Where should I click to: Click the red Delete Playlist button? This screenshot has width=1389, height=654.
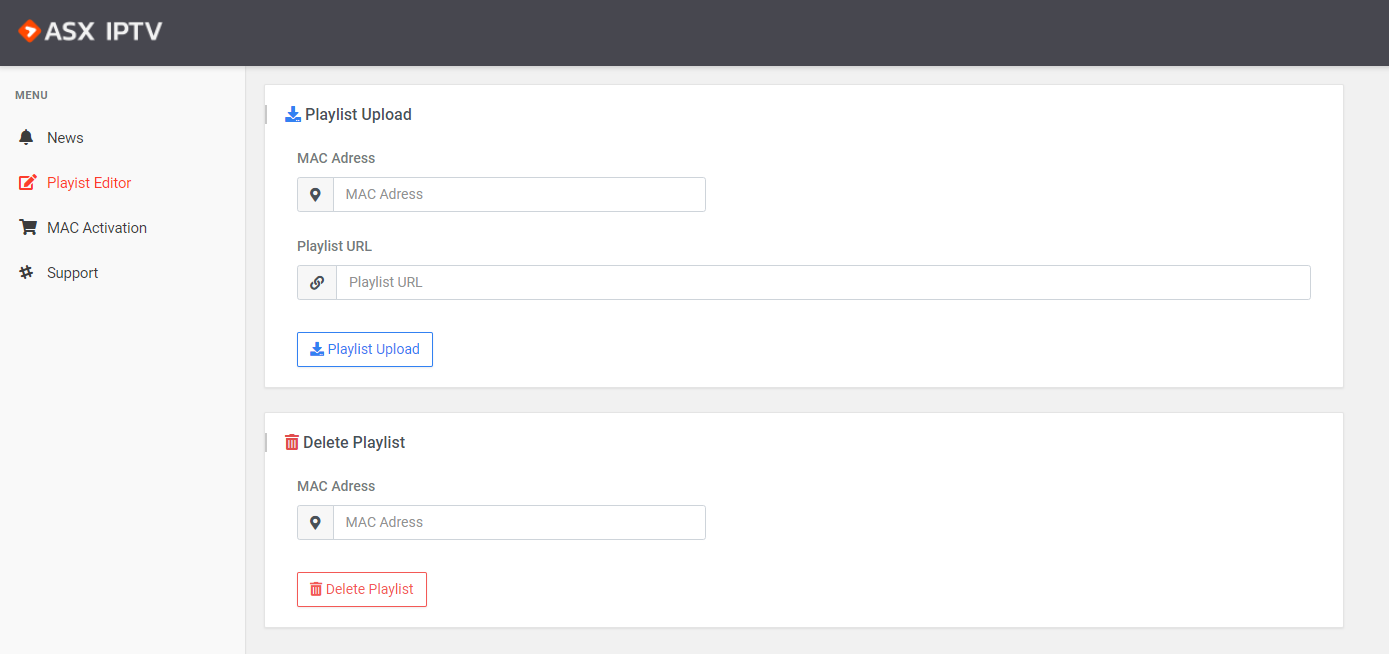point(362,589)
